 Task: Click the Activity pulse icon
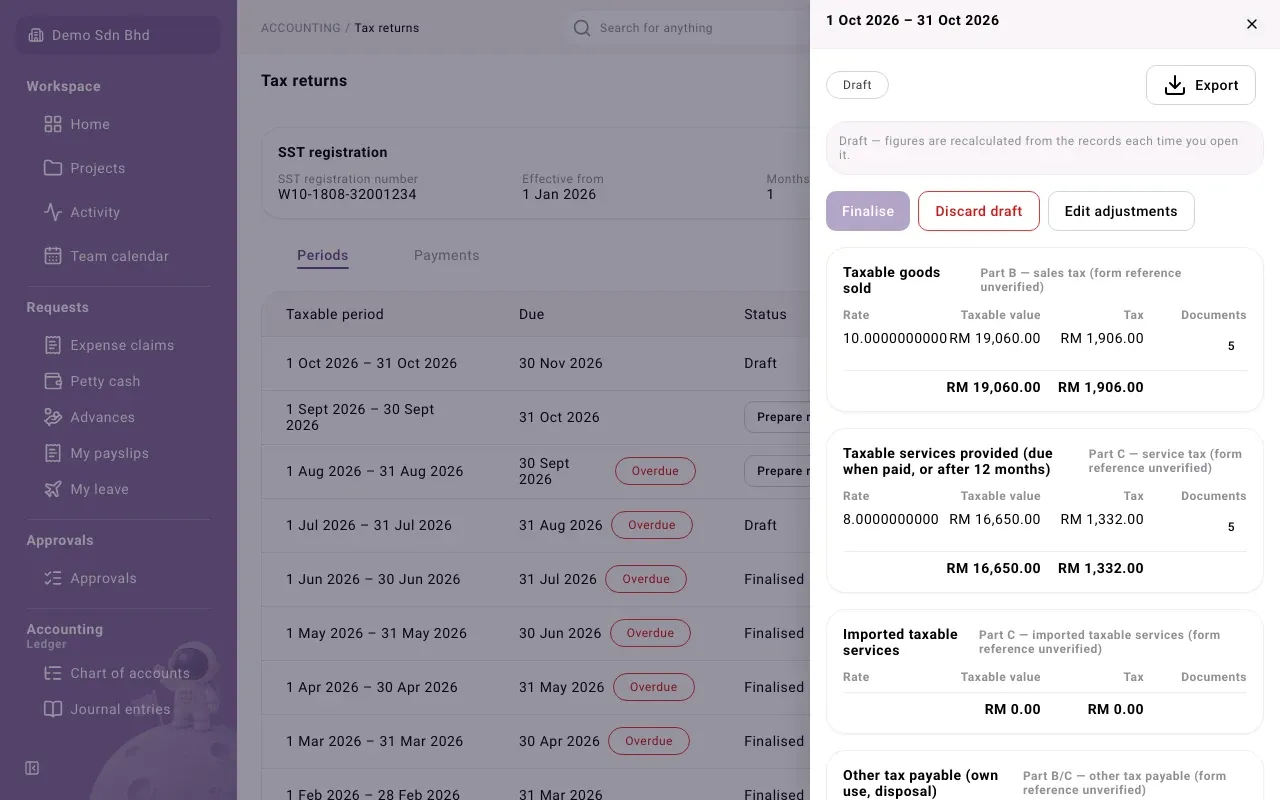[53, 212]
